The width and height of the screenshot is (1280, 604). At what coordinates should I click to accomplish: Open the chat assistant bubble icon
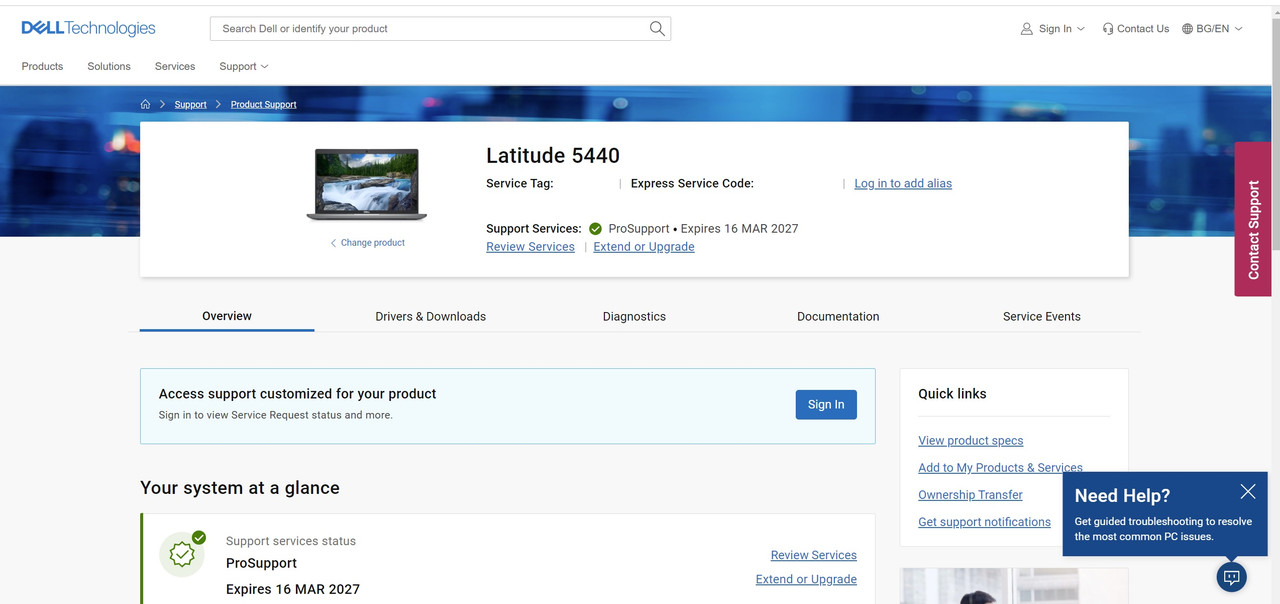(1232, 577)
